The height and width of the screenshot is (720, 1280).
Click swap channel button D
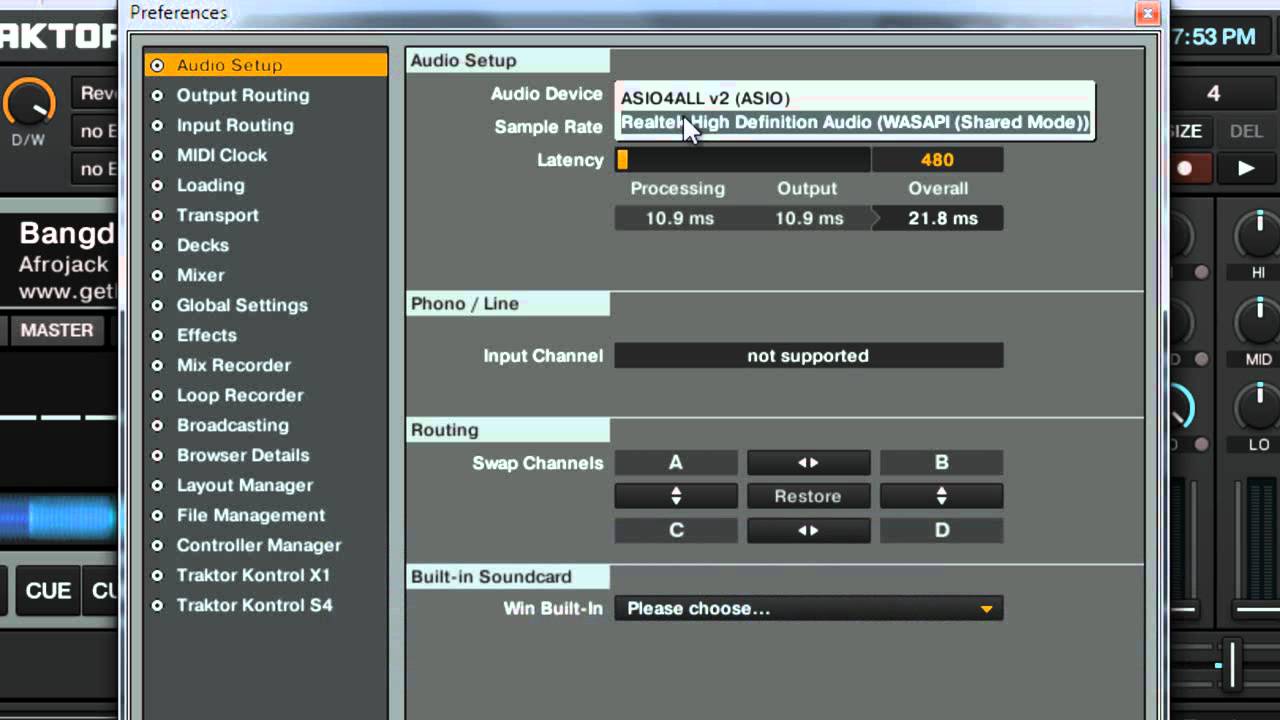941,530
